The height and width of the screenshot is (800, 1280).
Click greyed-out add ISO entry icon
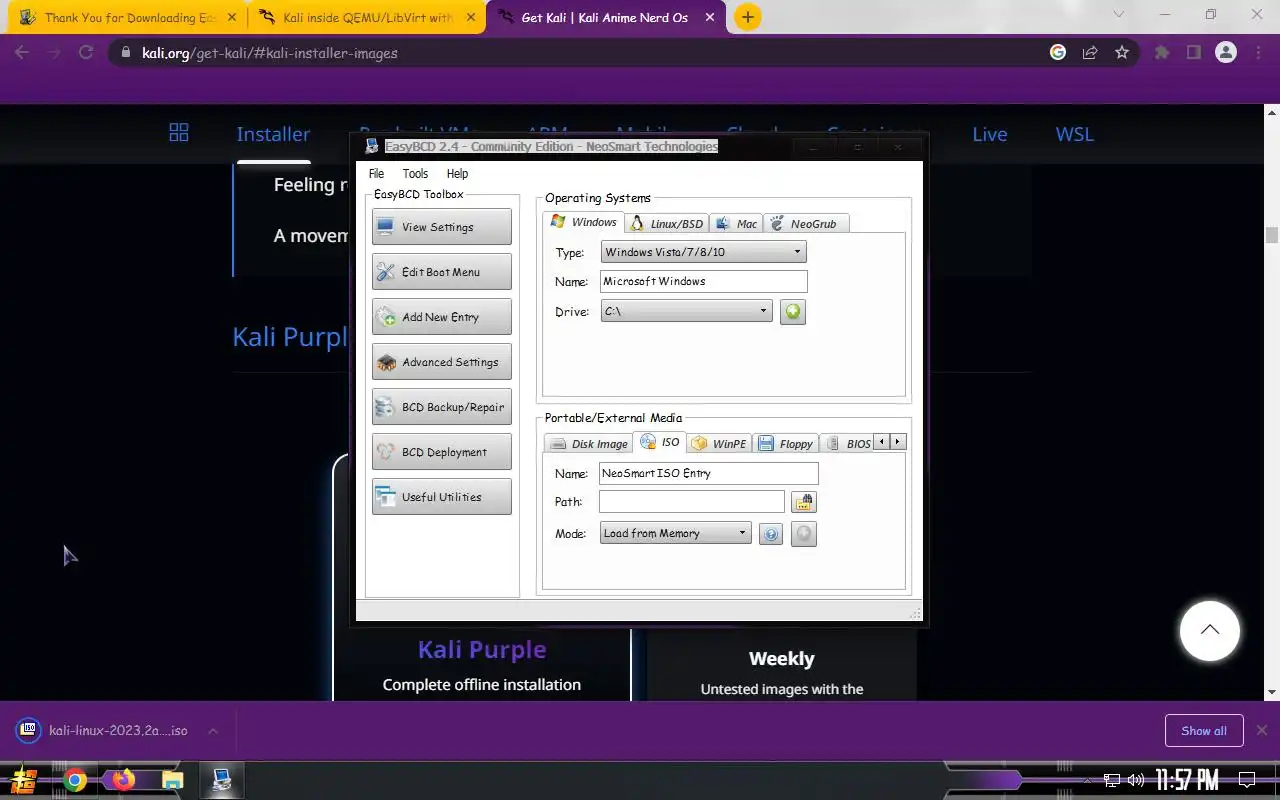[x=804, y=534]
